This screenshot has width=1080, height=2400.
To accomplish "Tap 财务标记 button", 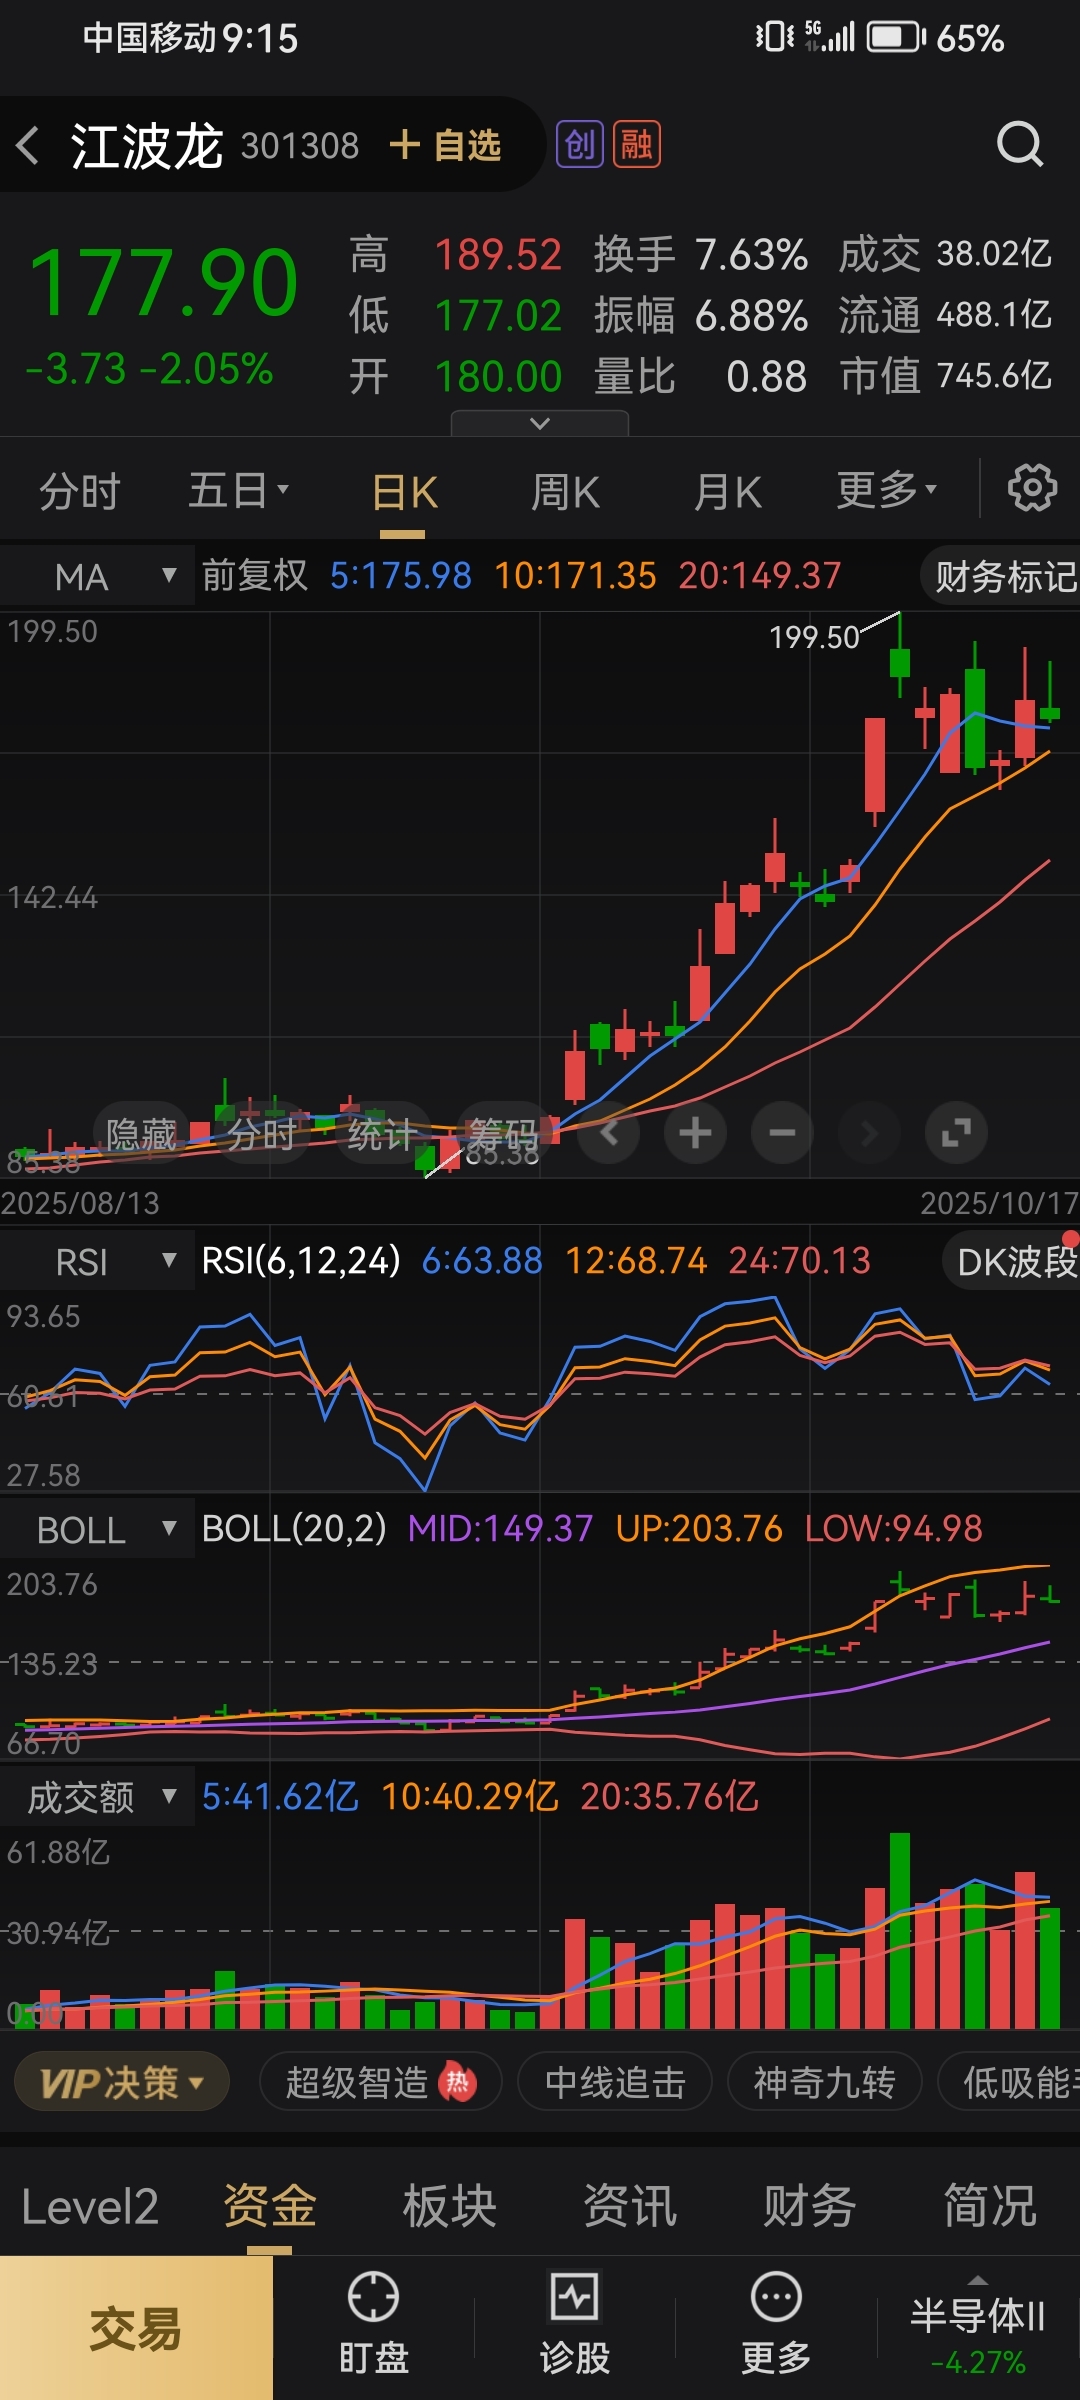I will pyautogui.click(x=1001, y=576).
